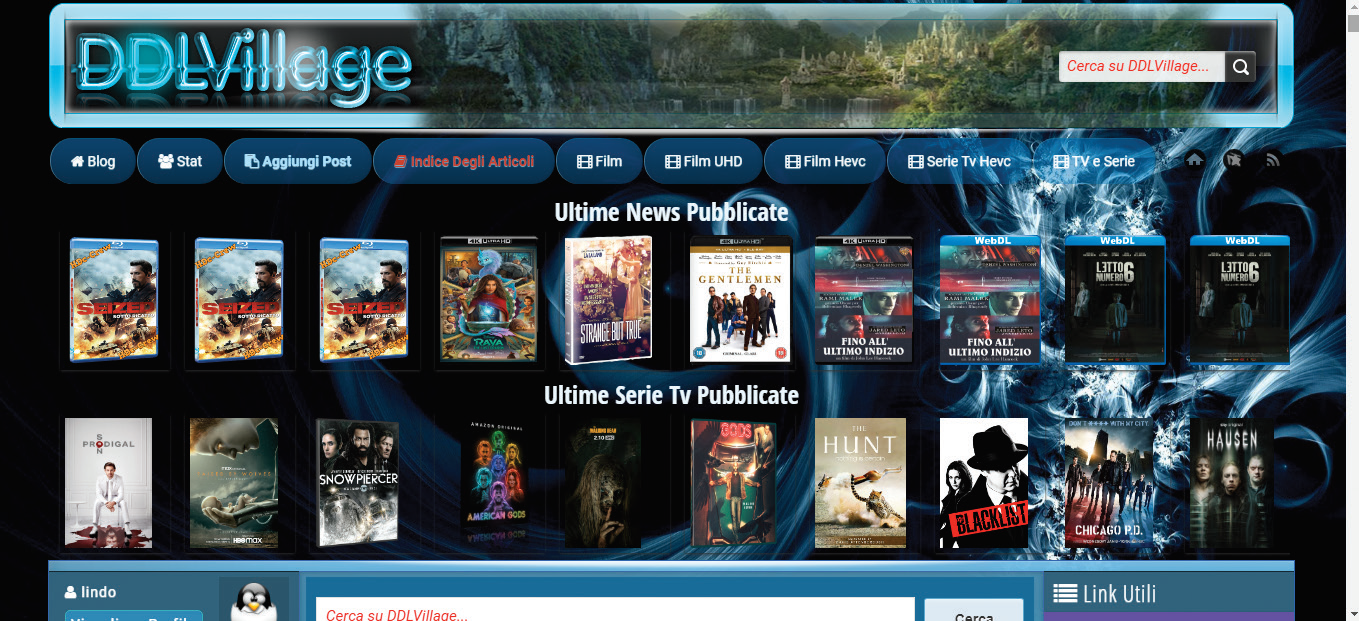
Task: Open the Prodigal Son series poster
Action: 108,483
